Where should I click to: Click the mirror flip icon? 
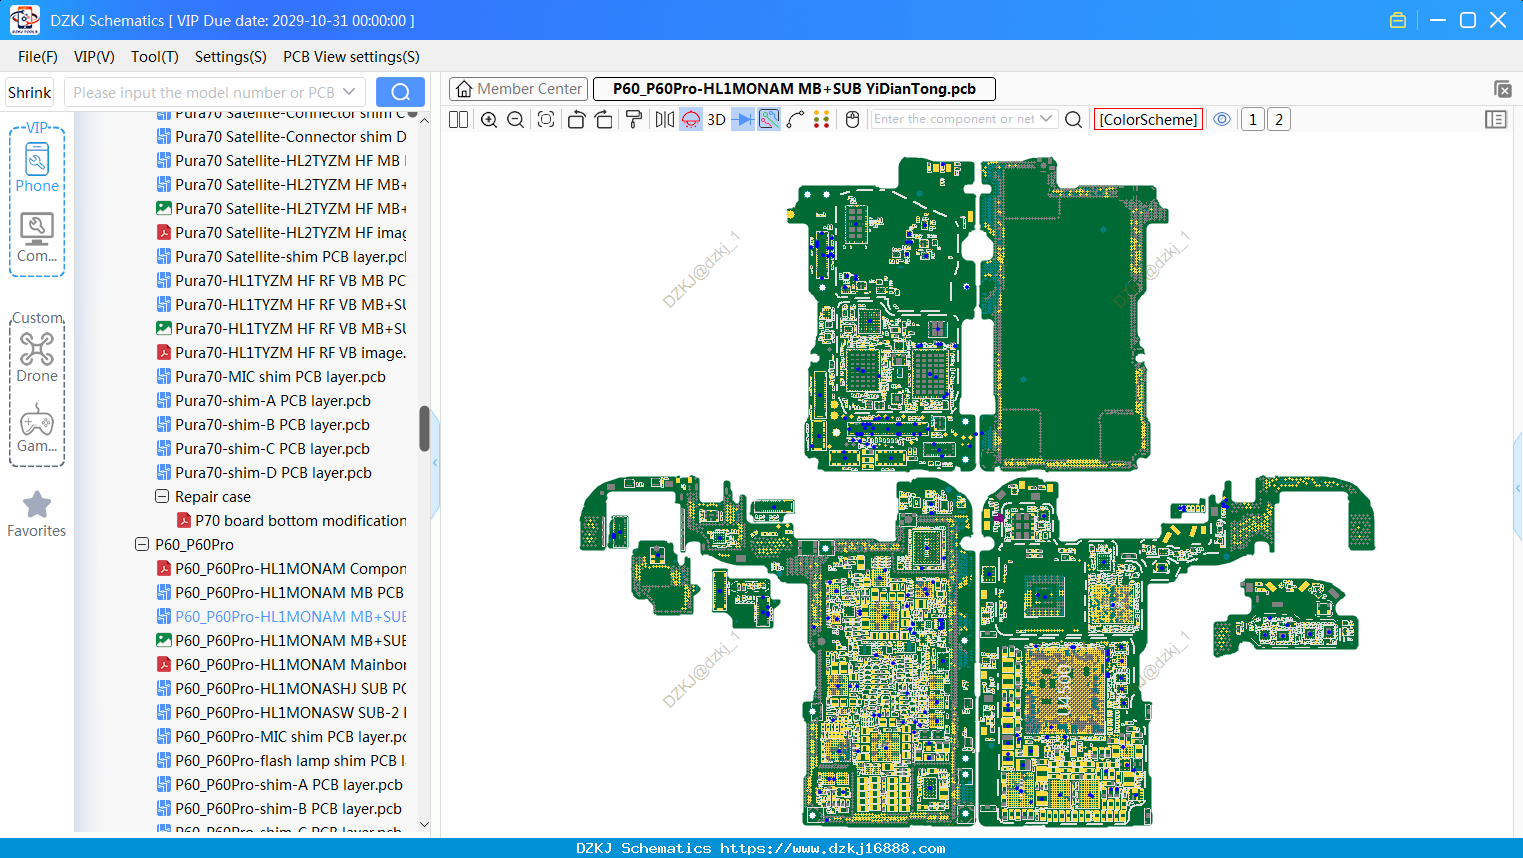[665, 120]
